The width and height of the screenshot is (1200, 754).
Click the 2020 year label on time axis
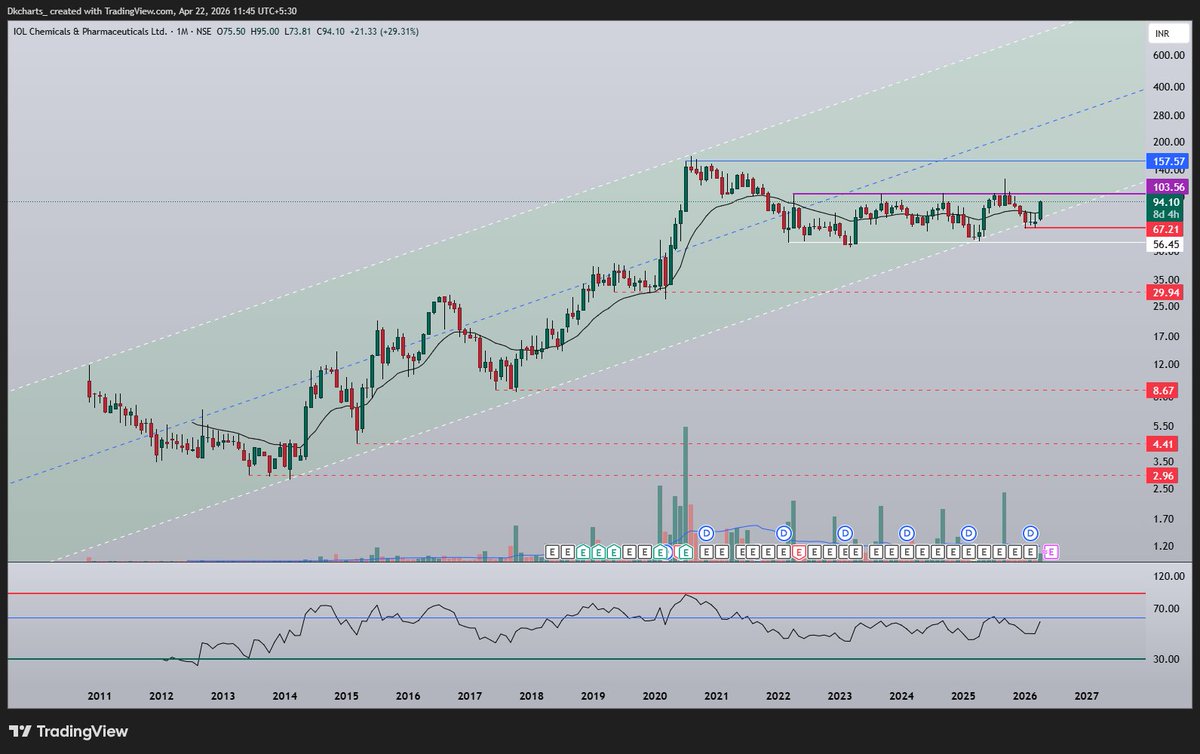coord(655,695)
